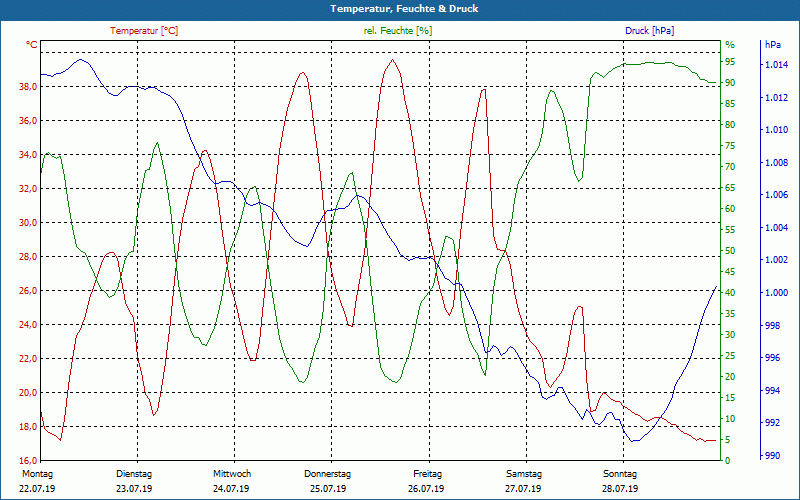Select the red Temperatur [°C] legend label
Image resolution: width=800 pixels, height=500 pixels.
click(x=144, y=31)
